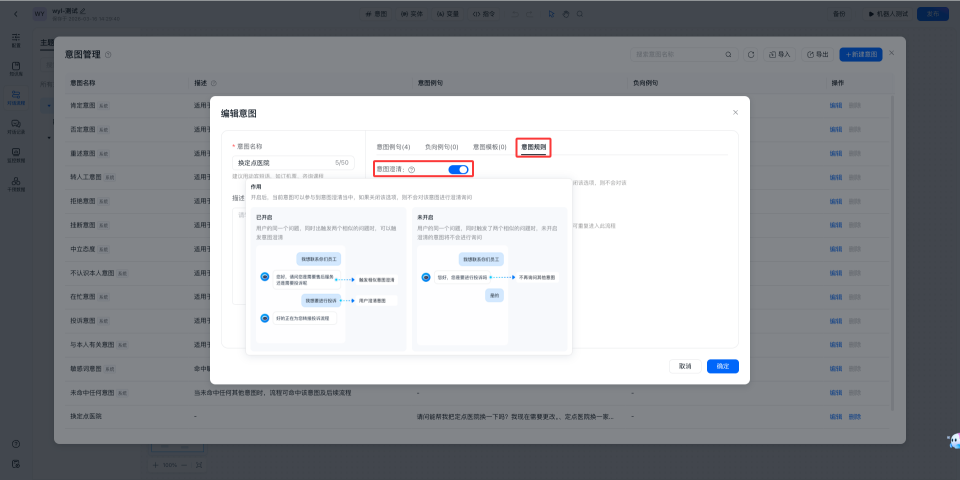Click the 导入 import button

pyautogui.click(x=779, y=54)
